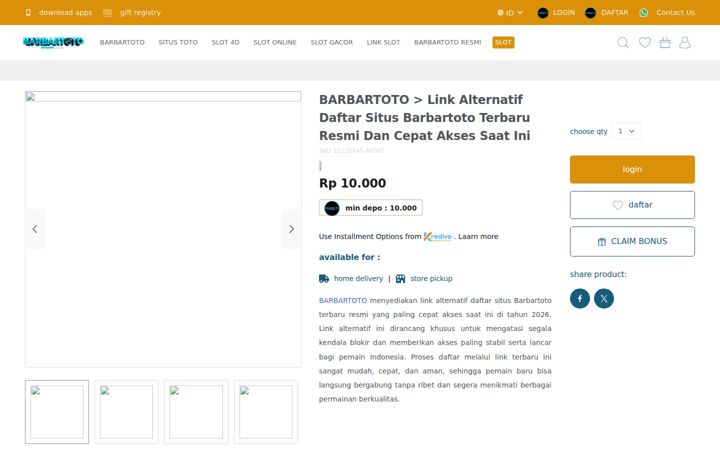The image size is (720, 450).
Task: Click the CLAIM BONUS button
Action: pos(632,242)
